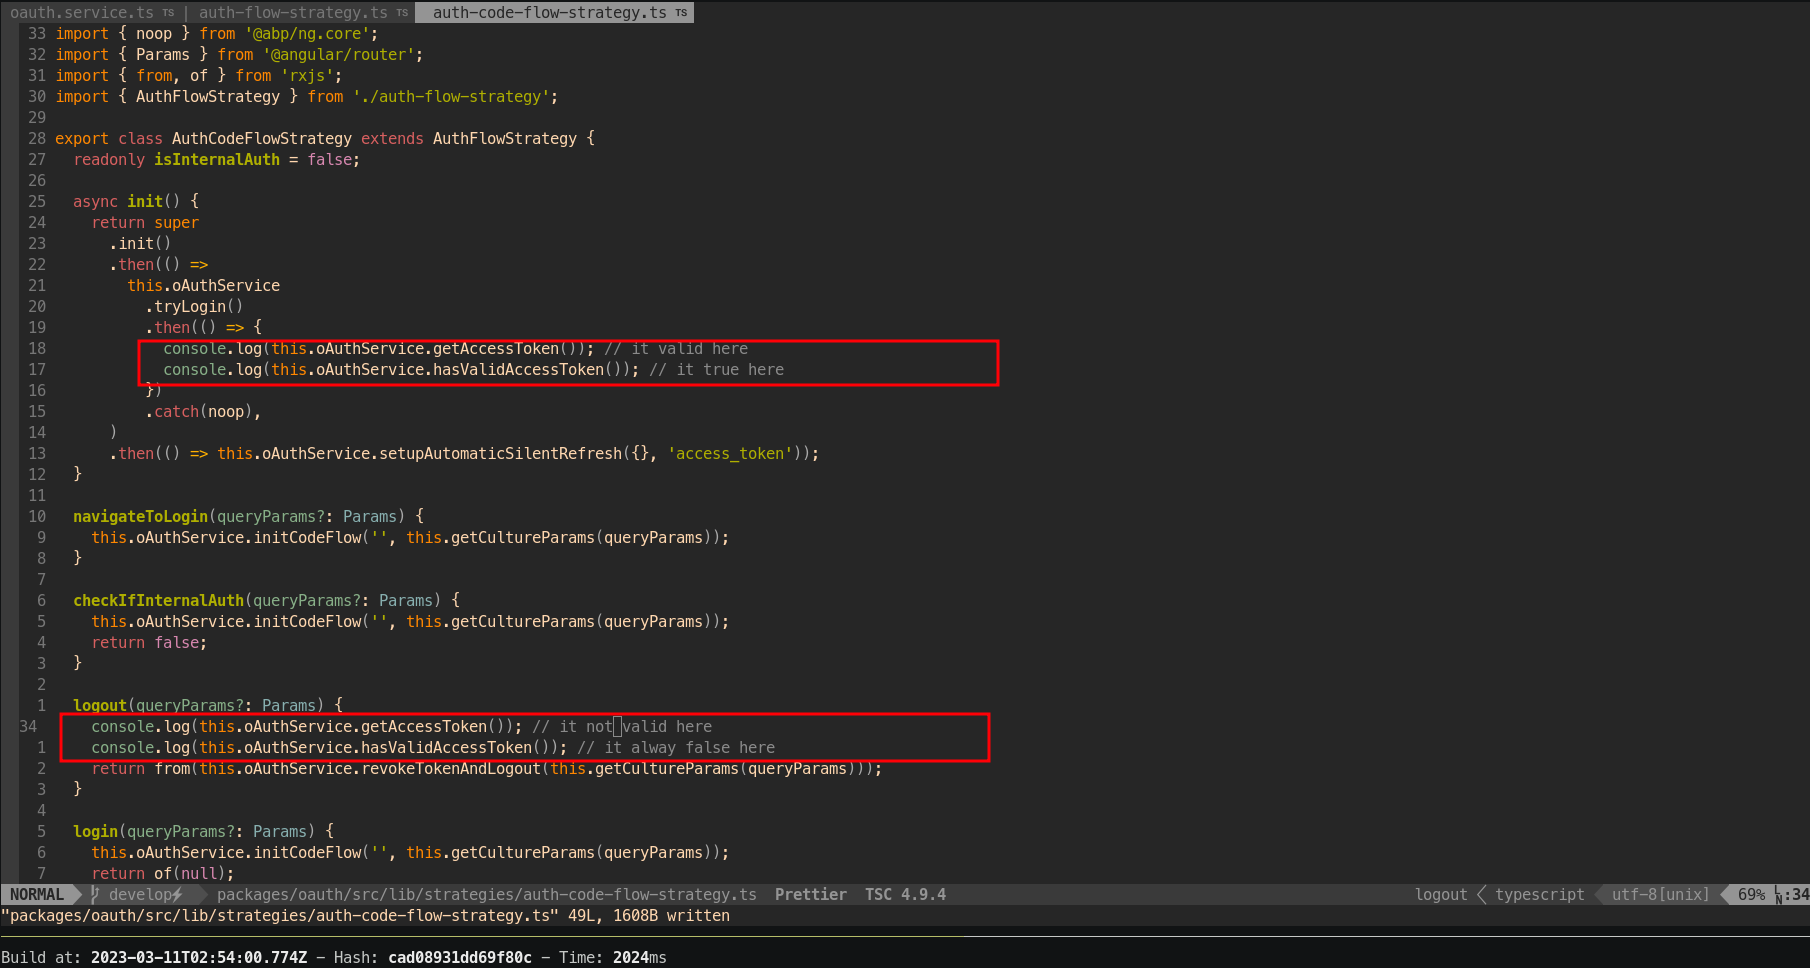1810x968 pixels.
Task: Click the lightning bolt icon after develop
Action: tap(179, 894)
